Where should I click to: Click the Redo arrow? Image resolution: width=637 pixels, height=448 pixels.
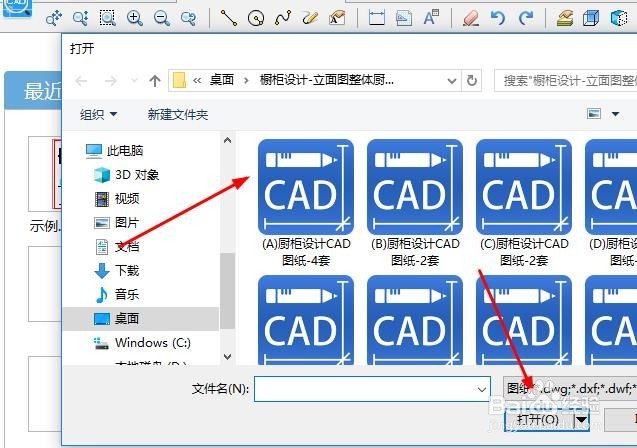pos(526,18)
